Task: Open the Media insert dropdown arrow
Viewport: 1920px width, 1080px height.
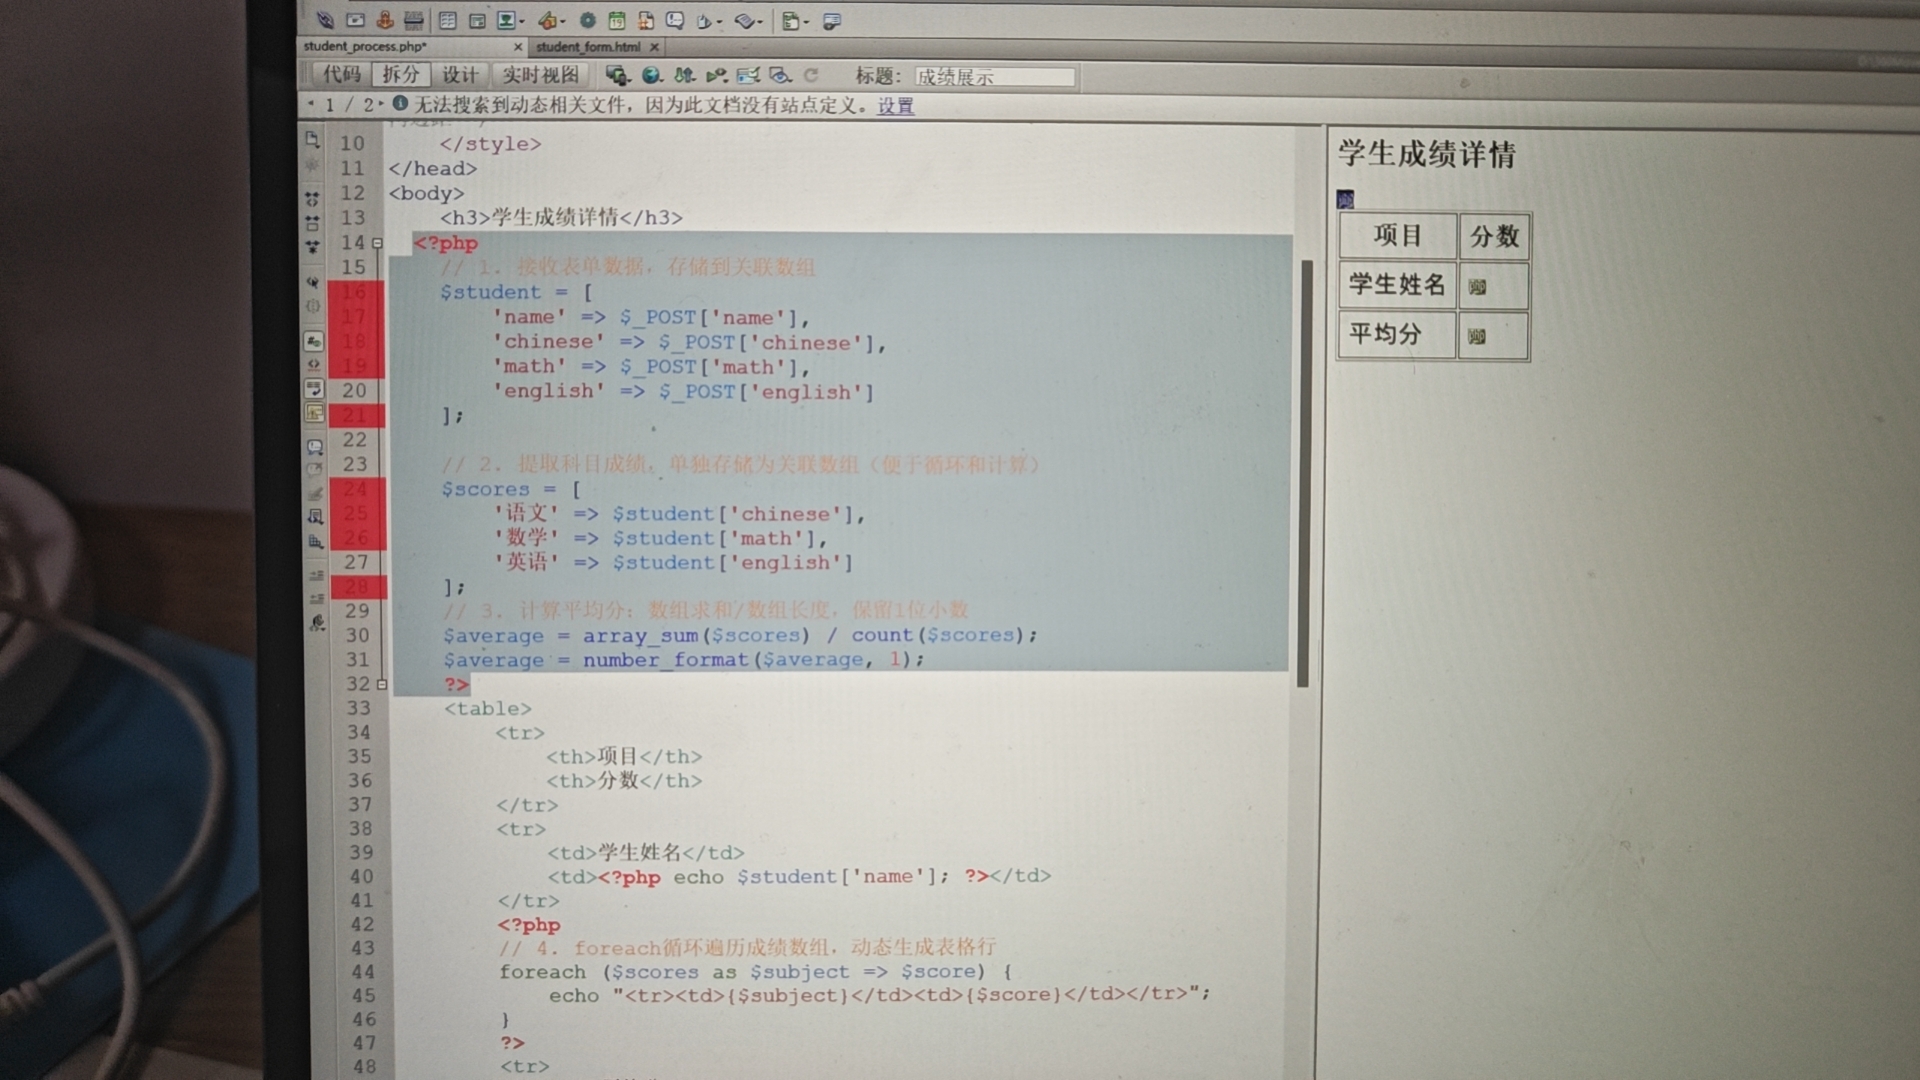Action: [x=563, y=20]
